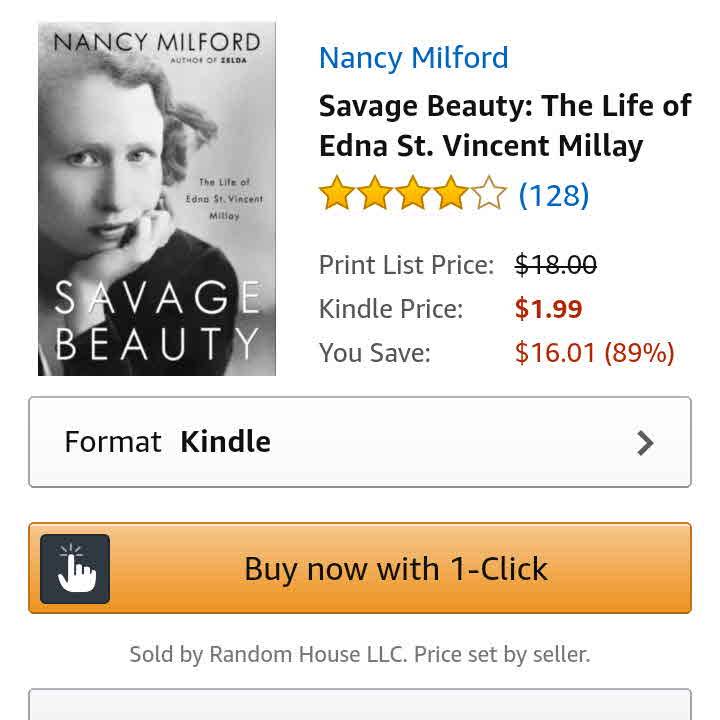
Task: Click the "Print List Price:" label
Action: point(406,265)
